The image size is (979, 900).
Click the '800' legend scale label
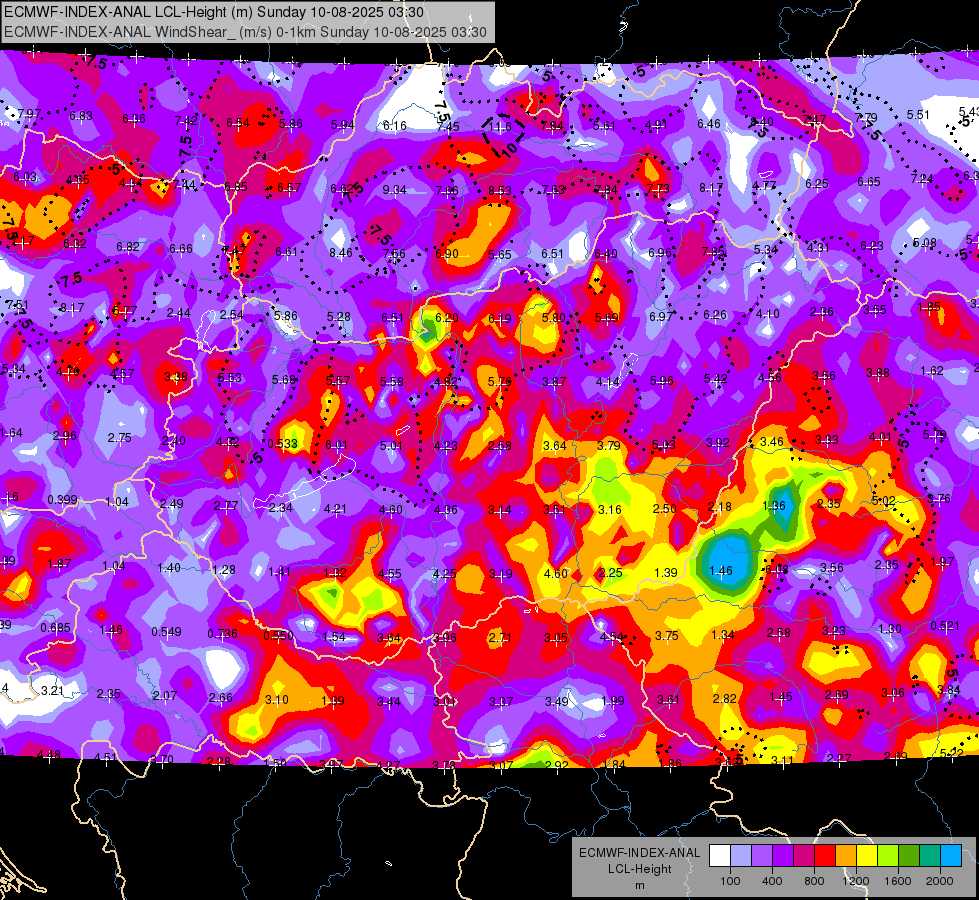(x=814, y=881)
